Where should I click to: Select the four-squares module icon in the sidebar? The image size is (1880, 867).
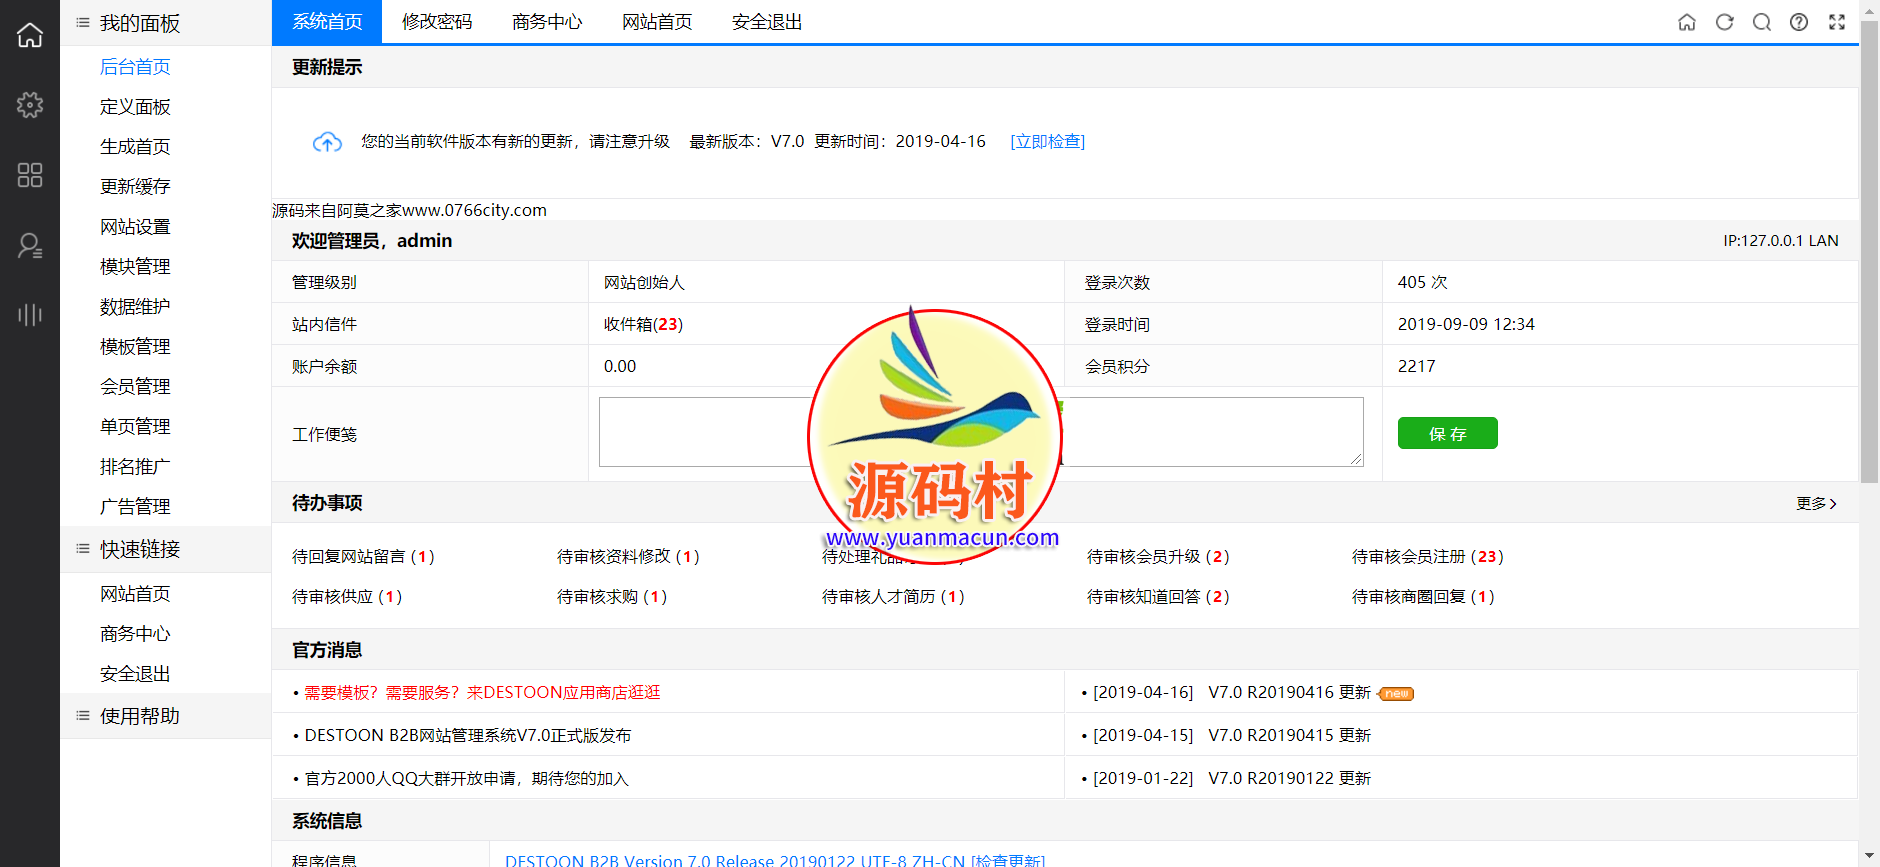click(x=30, y=175)
